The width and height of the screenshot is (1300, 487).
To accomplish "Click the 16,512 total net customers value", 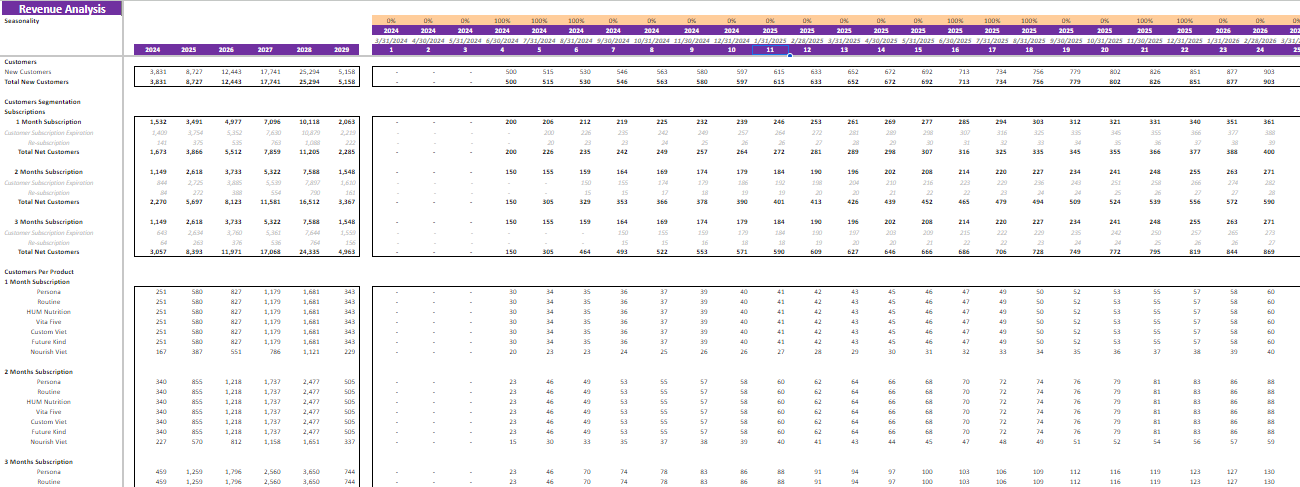I will click(304, 202).
